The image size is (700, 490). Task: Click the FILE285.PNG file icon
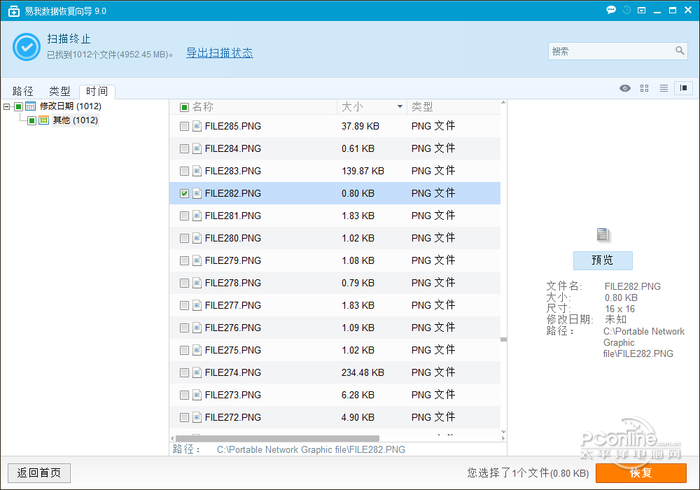coord(197,127)
